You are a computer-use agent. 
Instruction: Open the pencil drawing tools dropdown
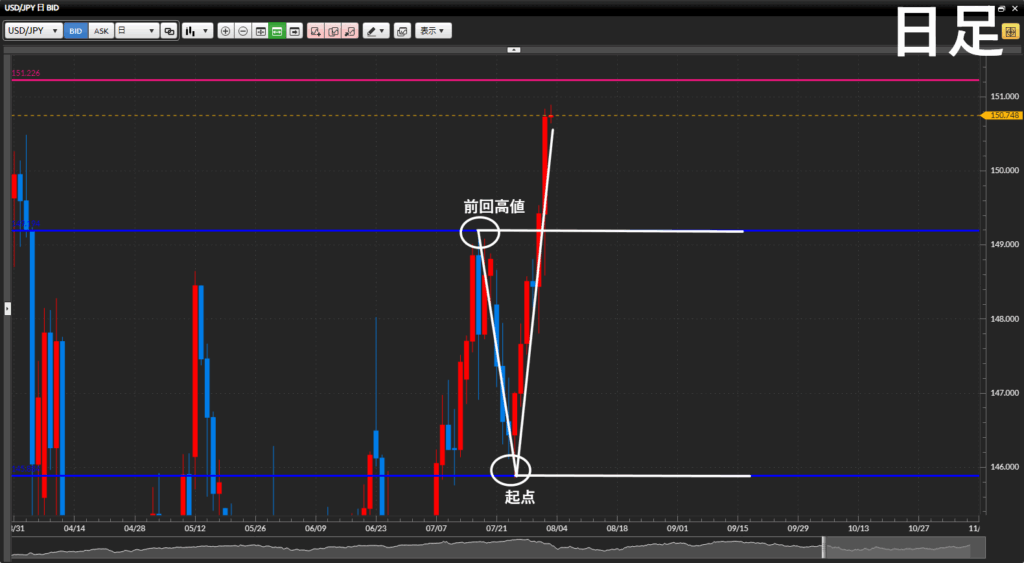[376, 31]
